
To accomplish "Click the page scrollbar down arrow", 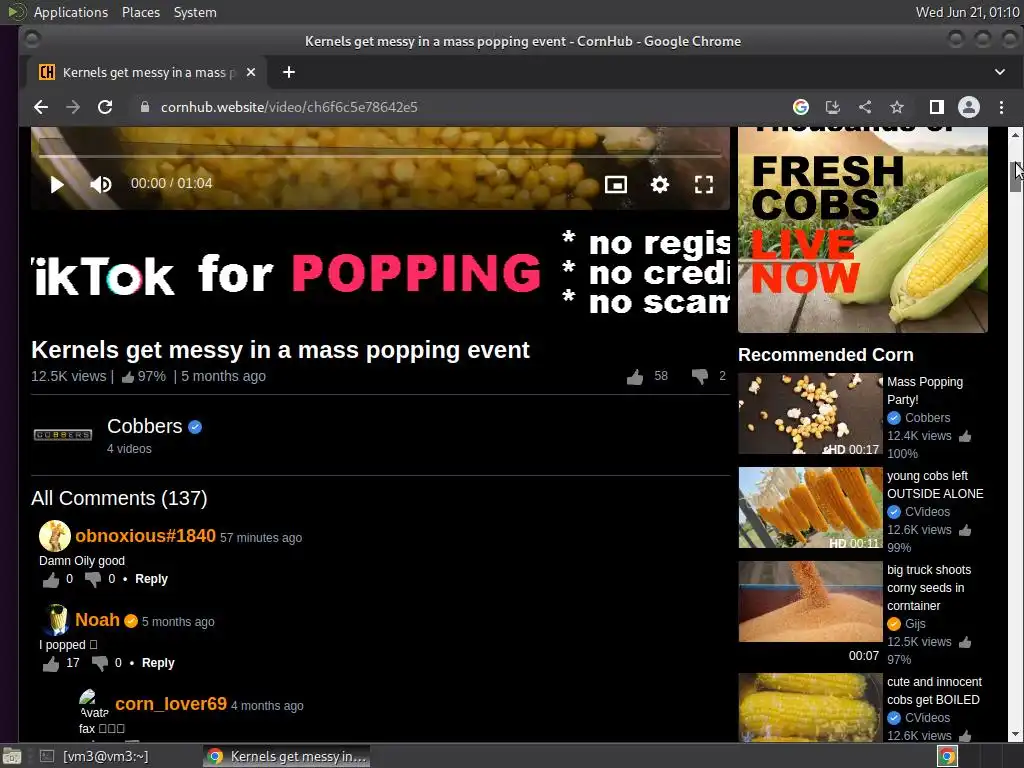I will click(x=1015, y=735).
